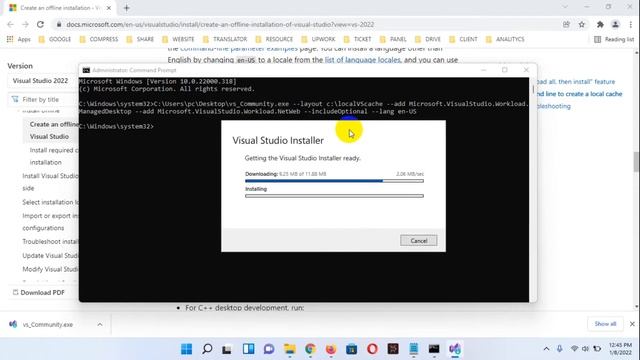Image resolution: width=640 pixels, height=360 pixels.
Task: Close the 'Create an offline installation' tab
Action: [109, 8]
